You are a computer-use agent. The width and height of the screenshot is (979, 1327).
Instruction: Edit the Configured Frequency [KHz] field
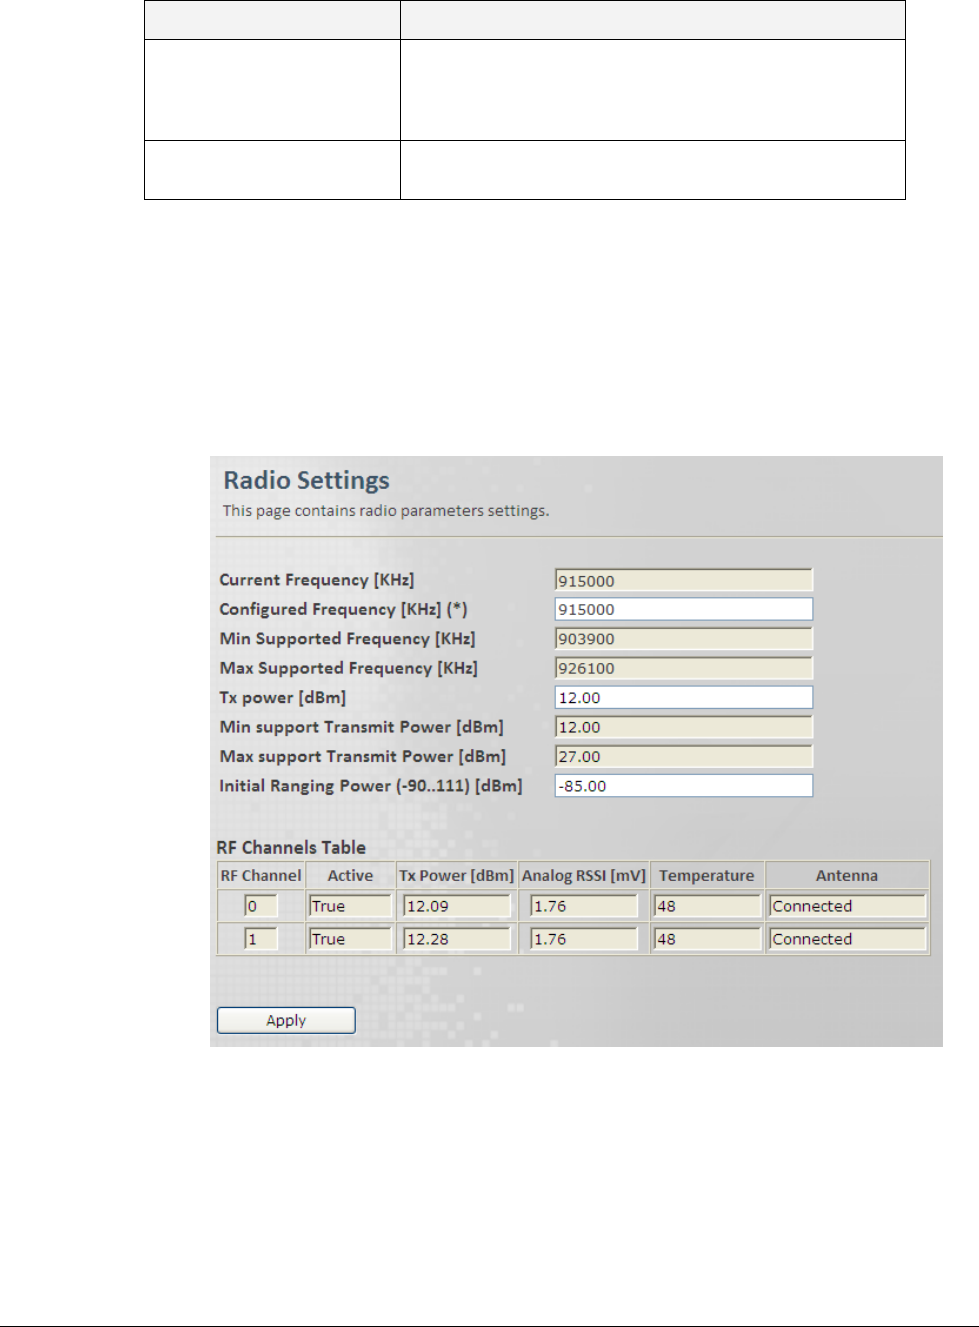point(684,609)
